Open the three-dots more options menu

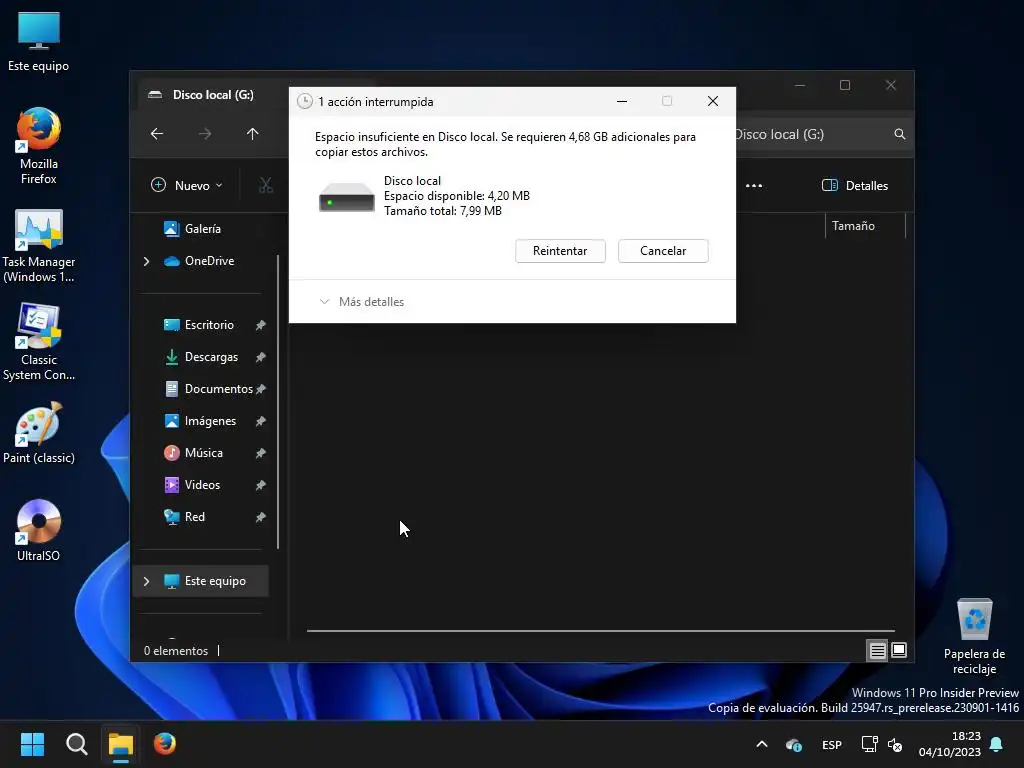point(754,185)
